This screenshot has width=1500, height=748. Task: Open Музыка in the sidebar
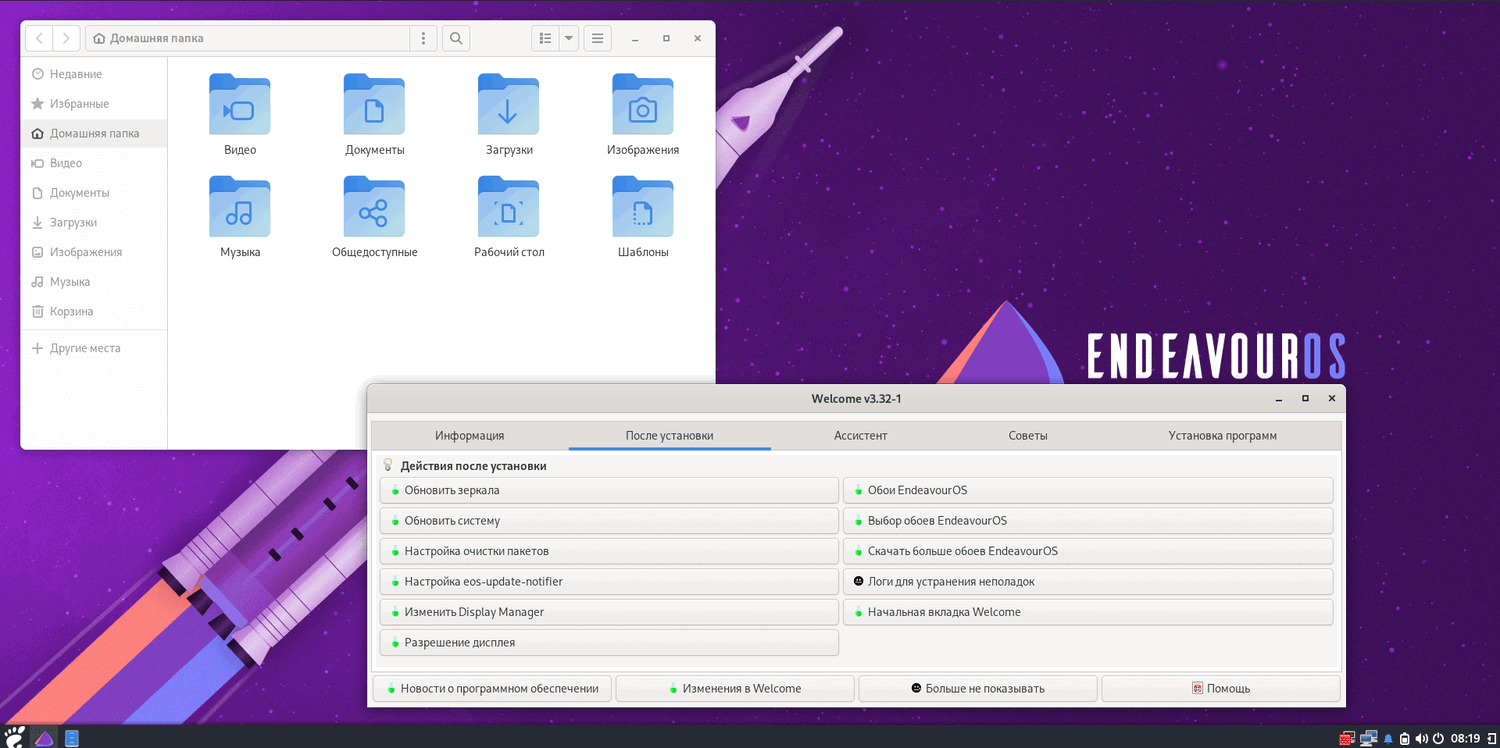[x=94, y=282]
